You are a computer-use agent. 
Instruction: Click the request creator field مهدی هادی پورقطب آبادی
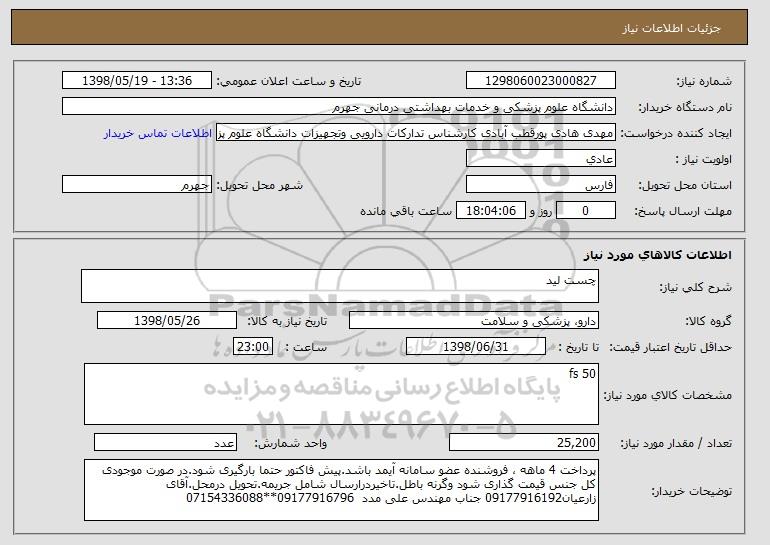tap(416, 133)
